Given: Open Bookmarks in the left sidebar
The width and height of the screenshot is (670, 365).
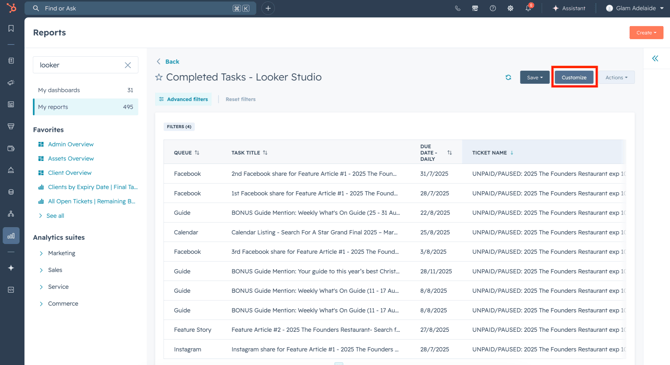Looking at the screenshot, I should click(x=11, y=28).
